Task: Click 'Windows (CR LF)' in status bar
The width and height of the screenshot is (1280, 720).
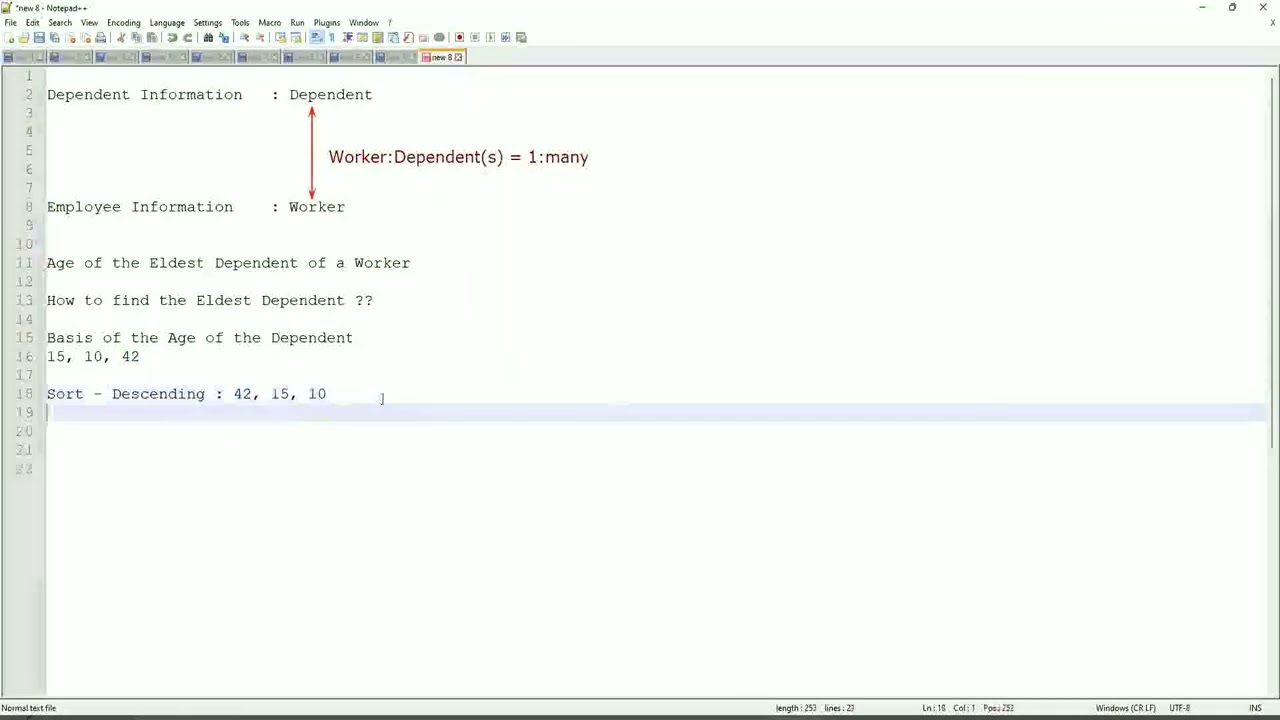Action: (1126, 708)
